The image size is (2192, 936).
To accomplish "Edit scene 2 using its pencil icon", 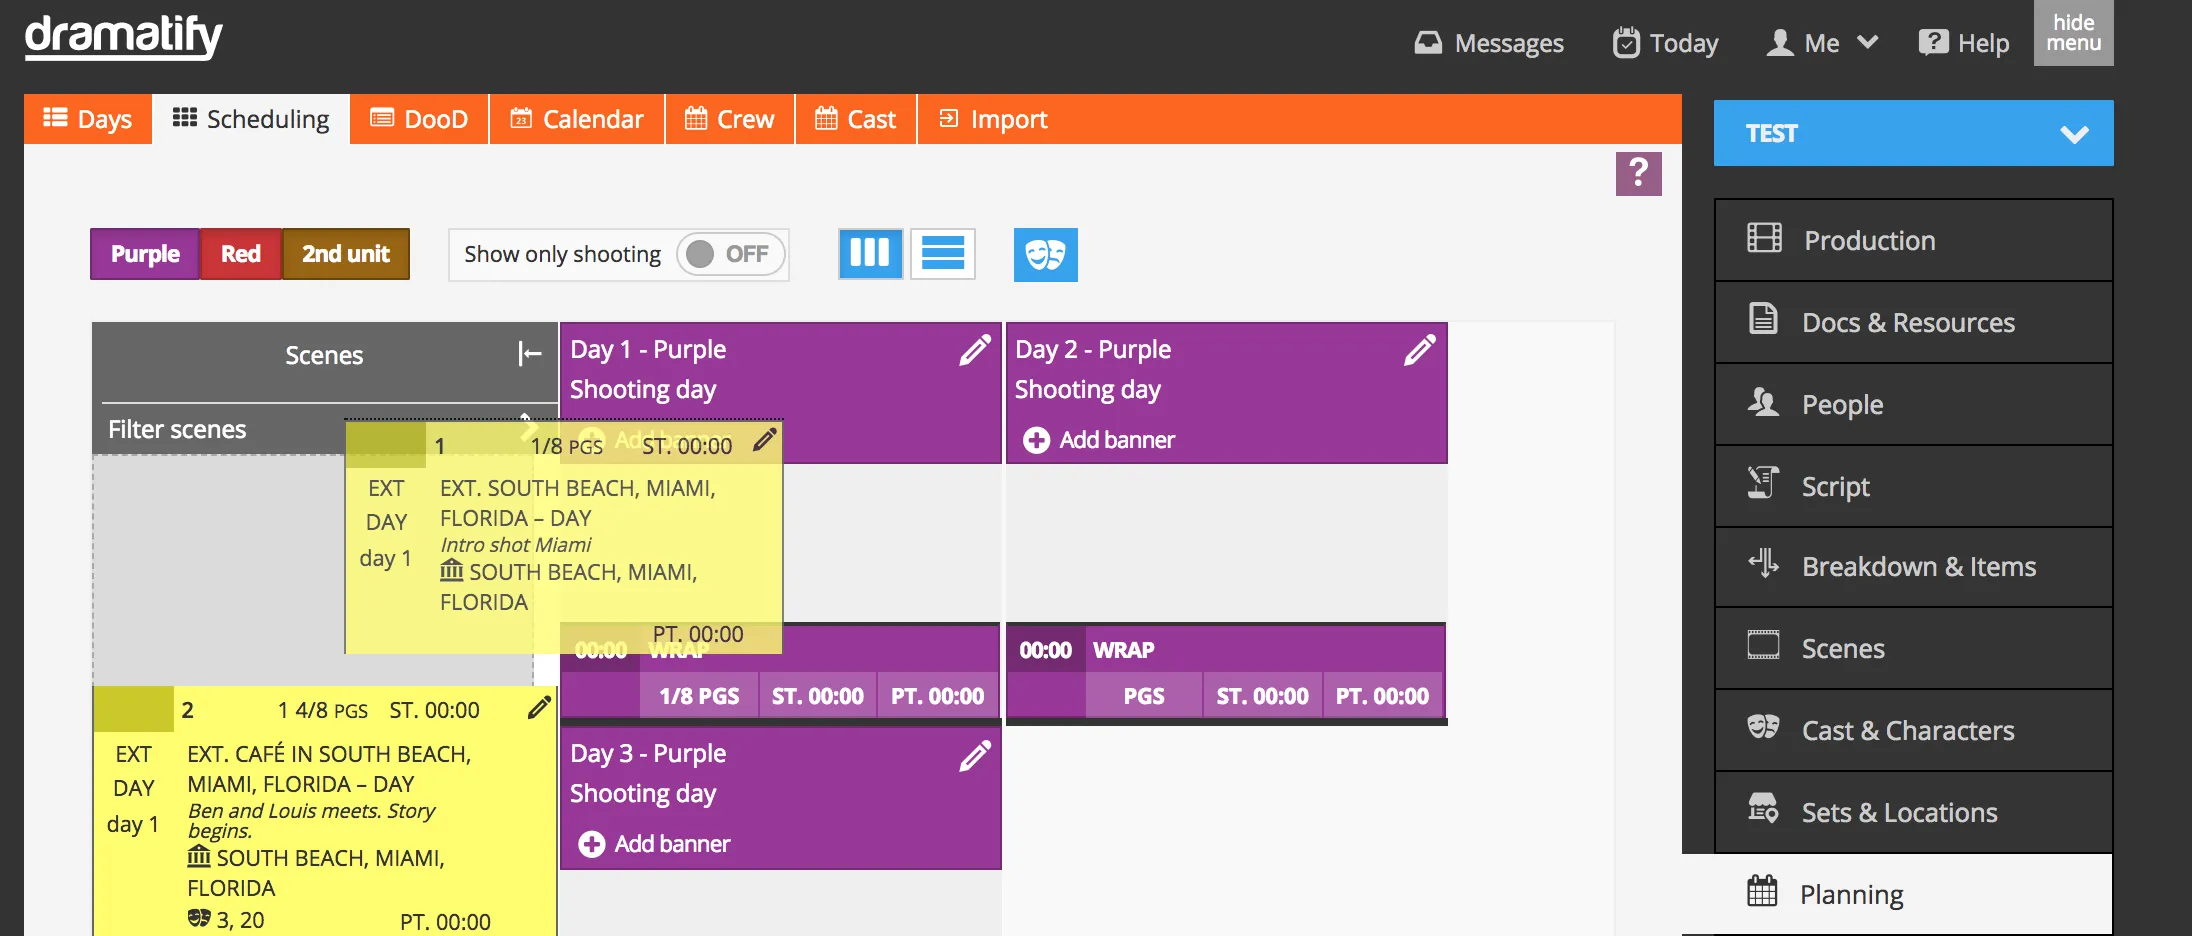I will (539, 708).
